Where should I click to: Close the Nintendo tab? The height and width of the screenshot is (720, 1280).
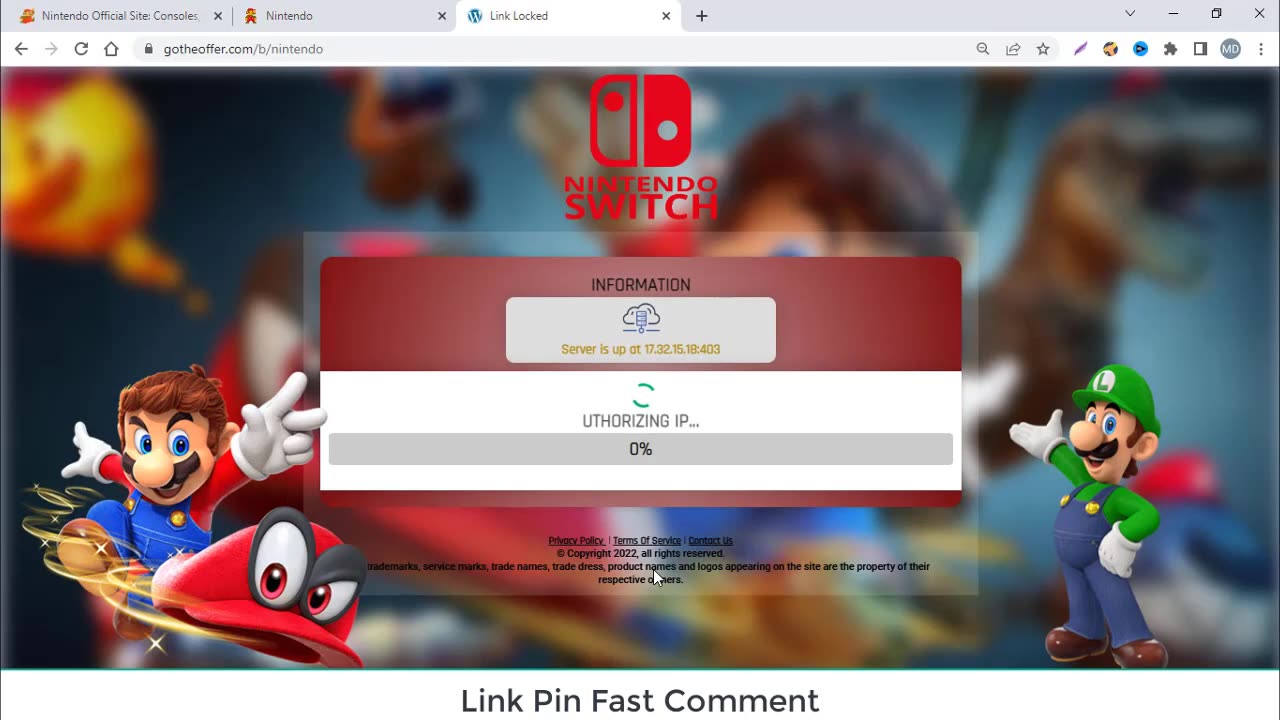click(x=442, y=16)
